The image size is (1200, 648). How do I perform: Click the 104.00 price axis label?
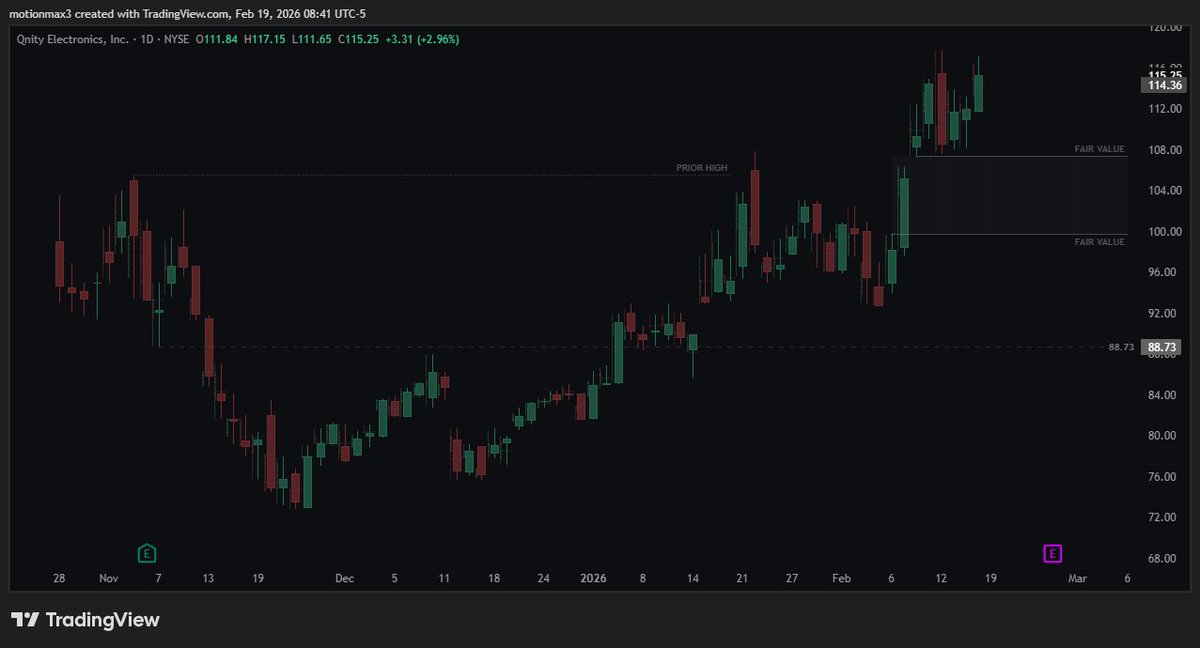coord(1165,191)
